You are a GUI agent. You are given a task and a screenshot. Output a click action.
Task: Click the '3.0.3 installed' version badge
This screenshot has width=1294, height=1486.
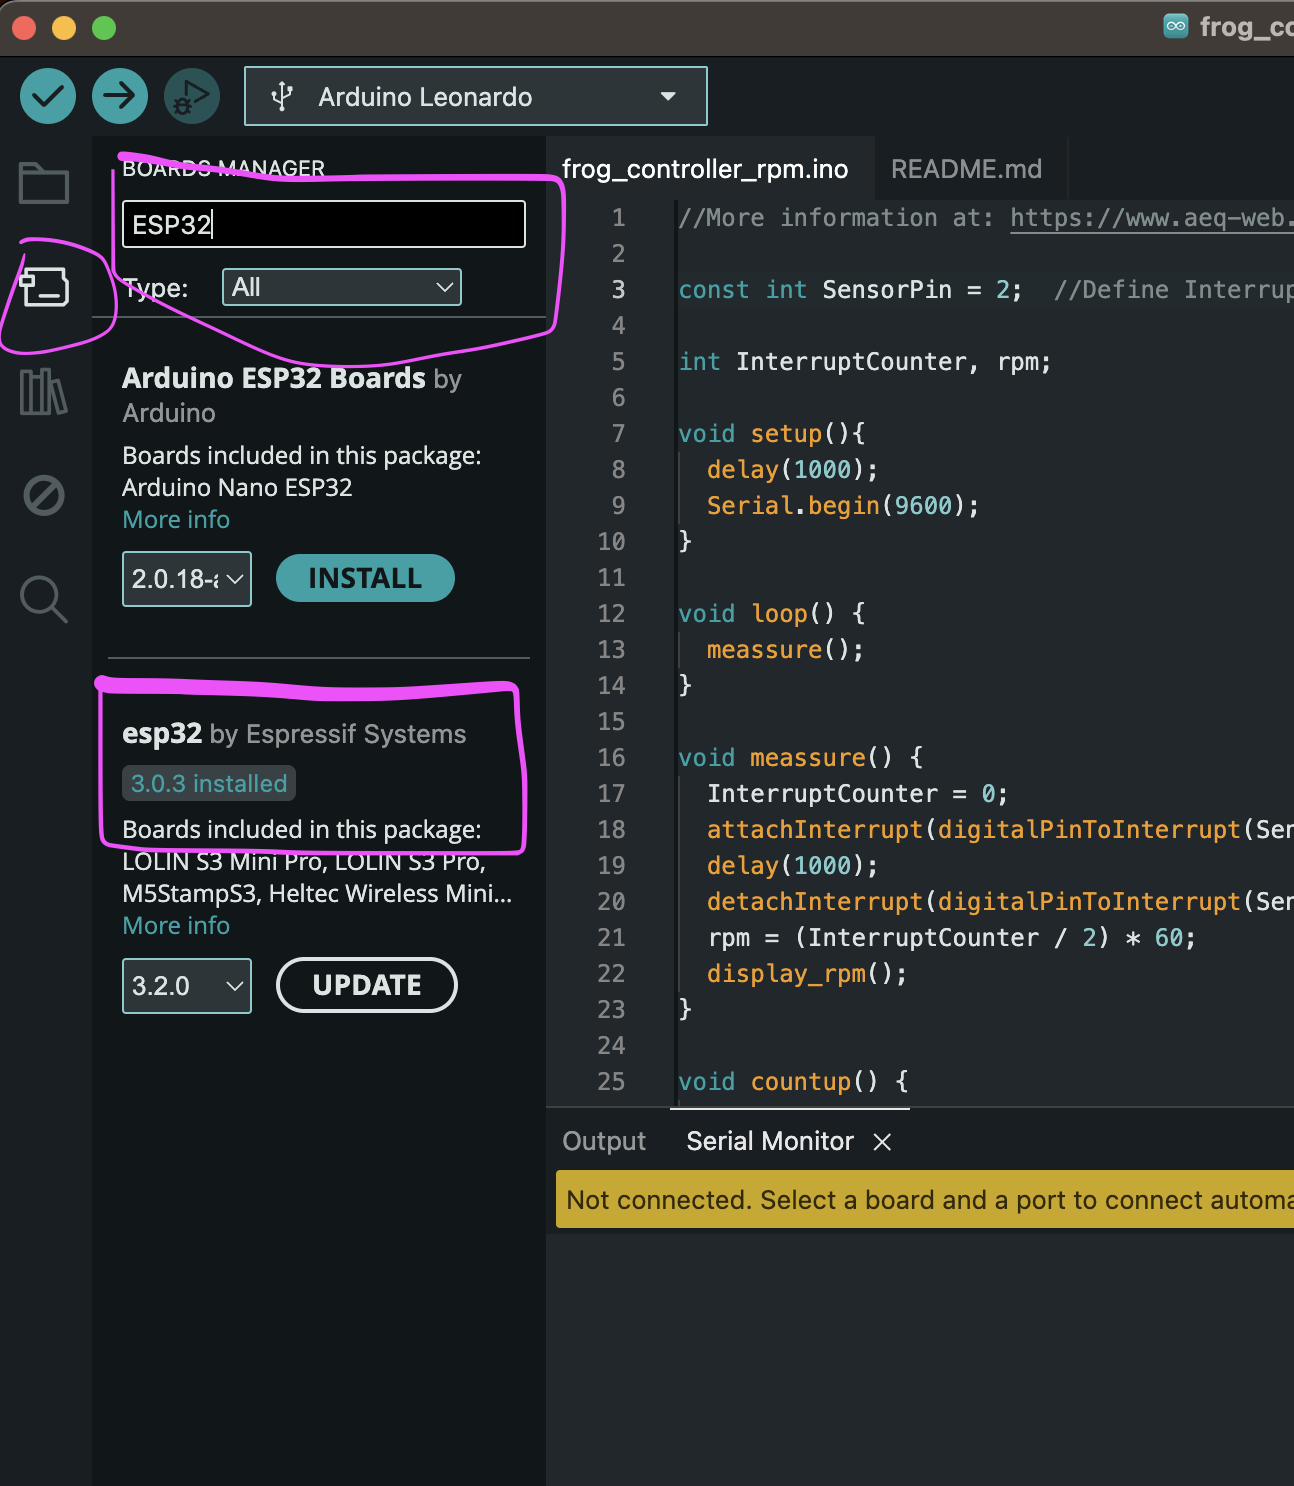[209, 783]
